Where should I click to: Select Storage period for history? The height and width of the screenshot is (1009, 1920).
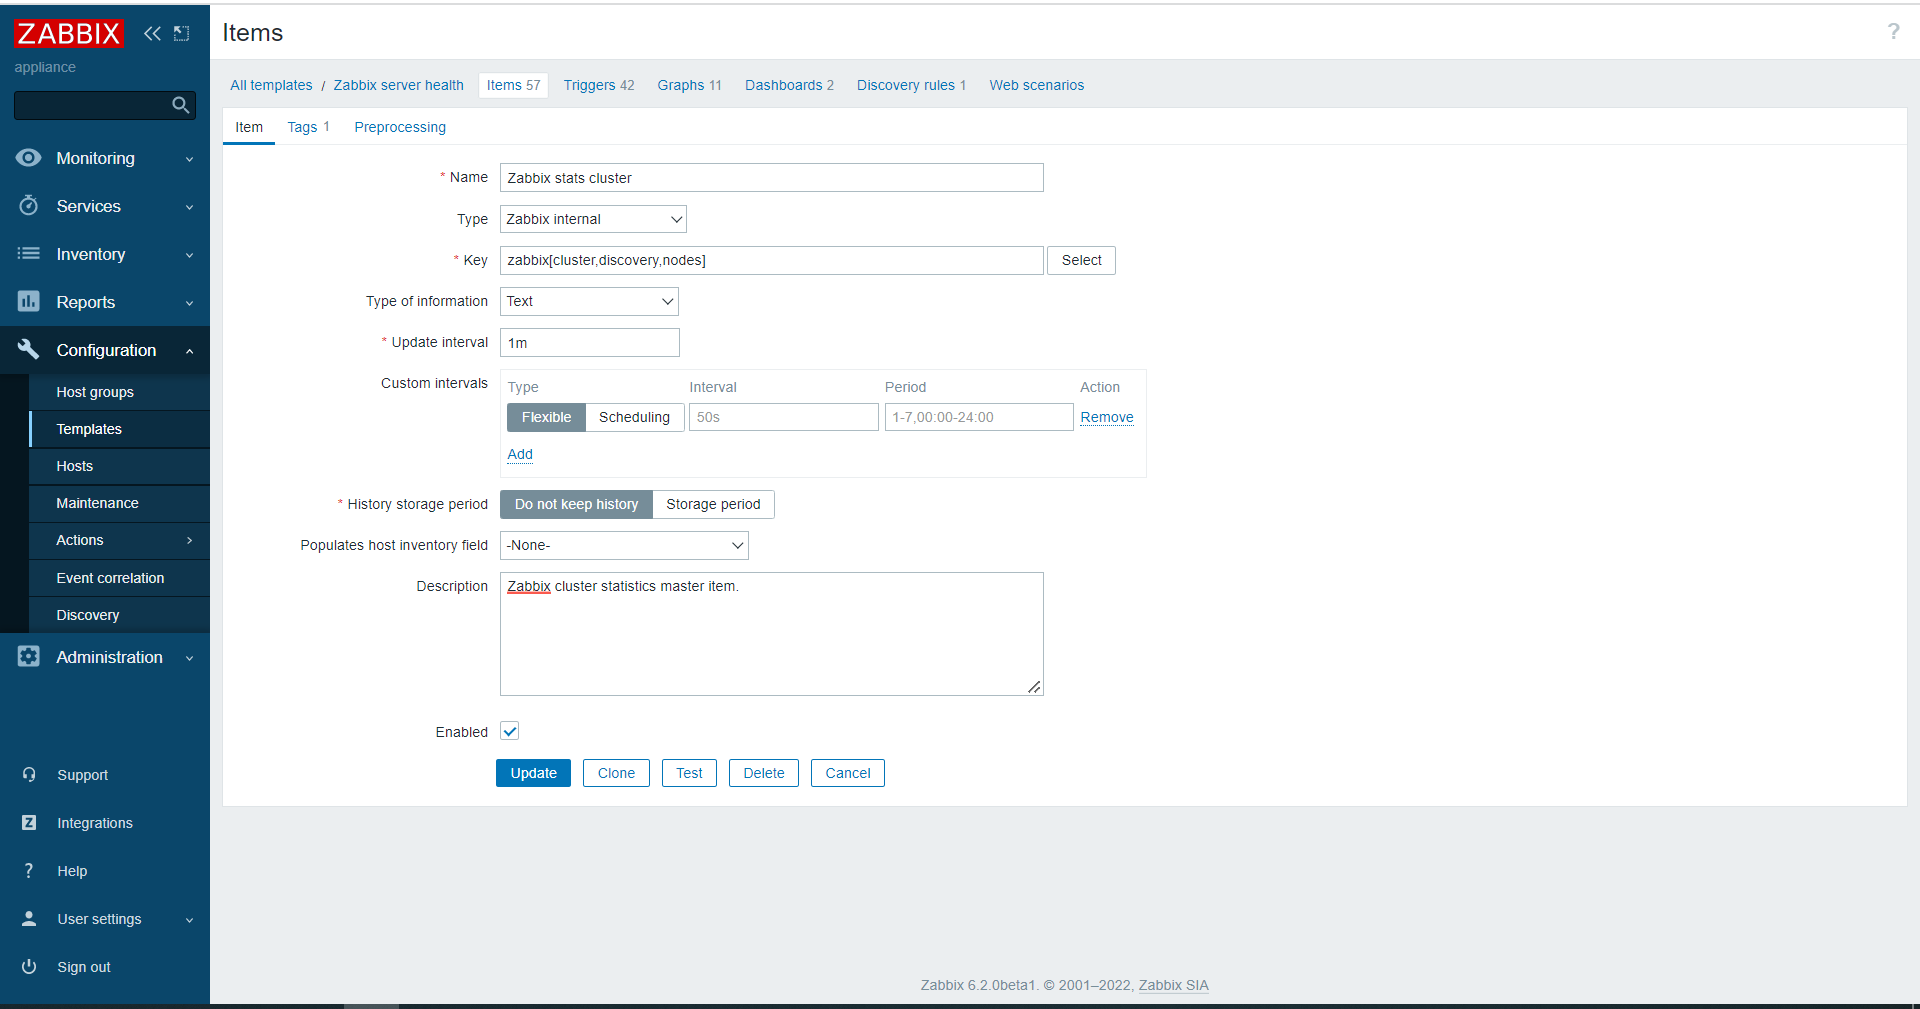click(713, 504)
